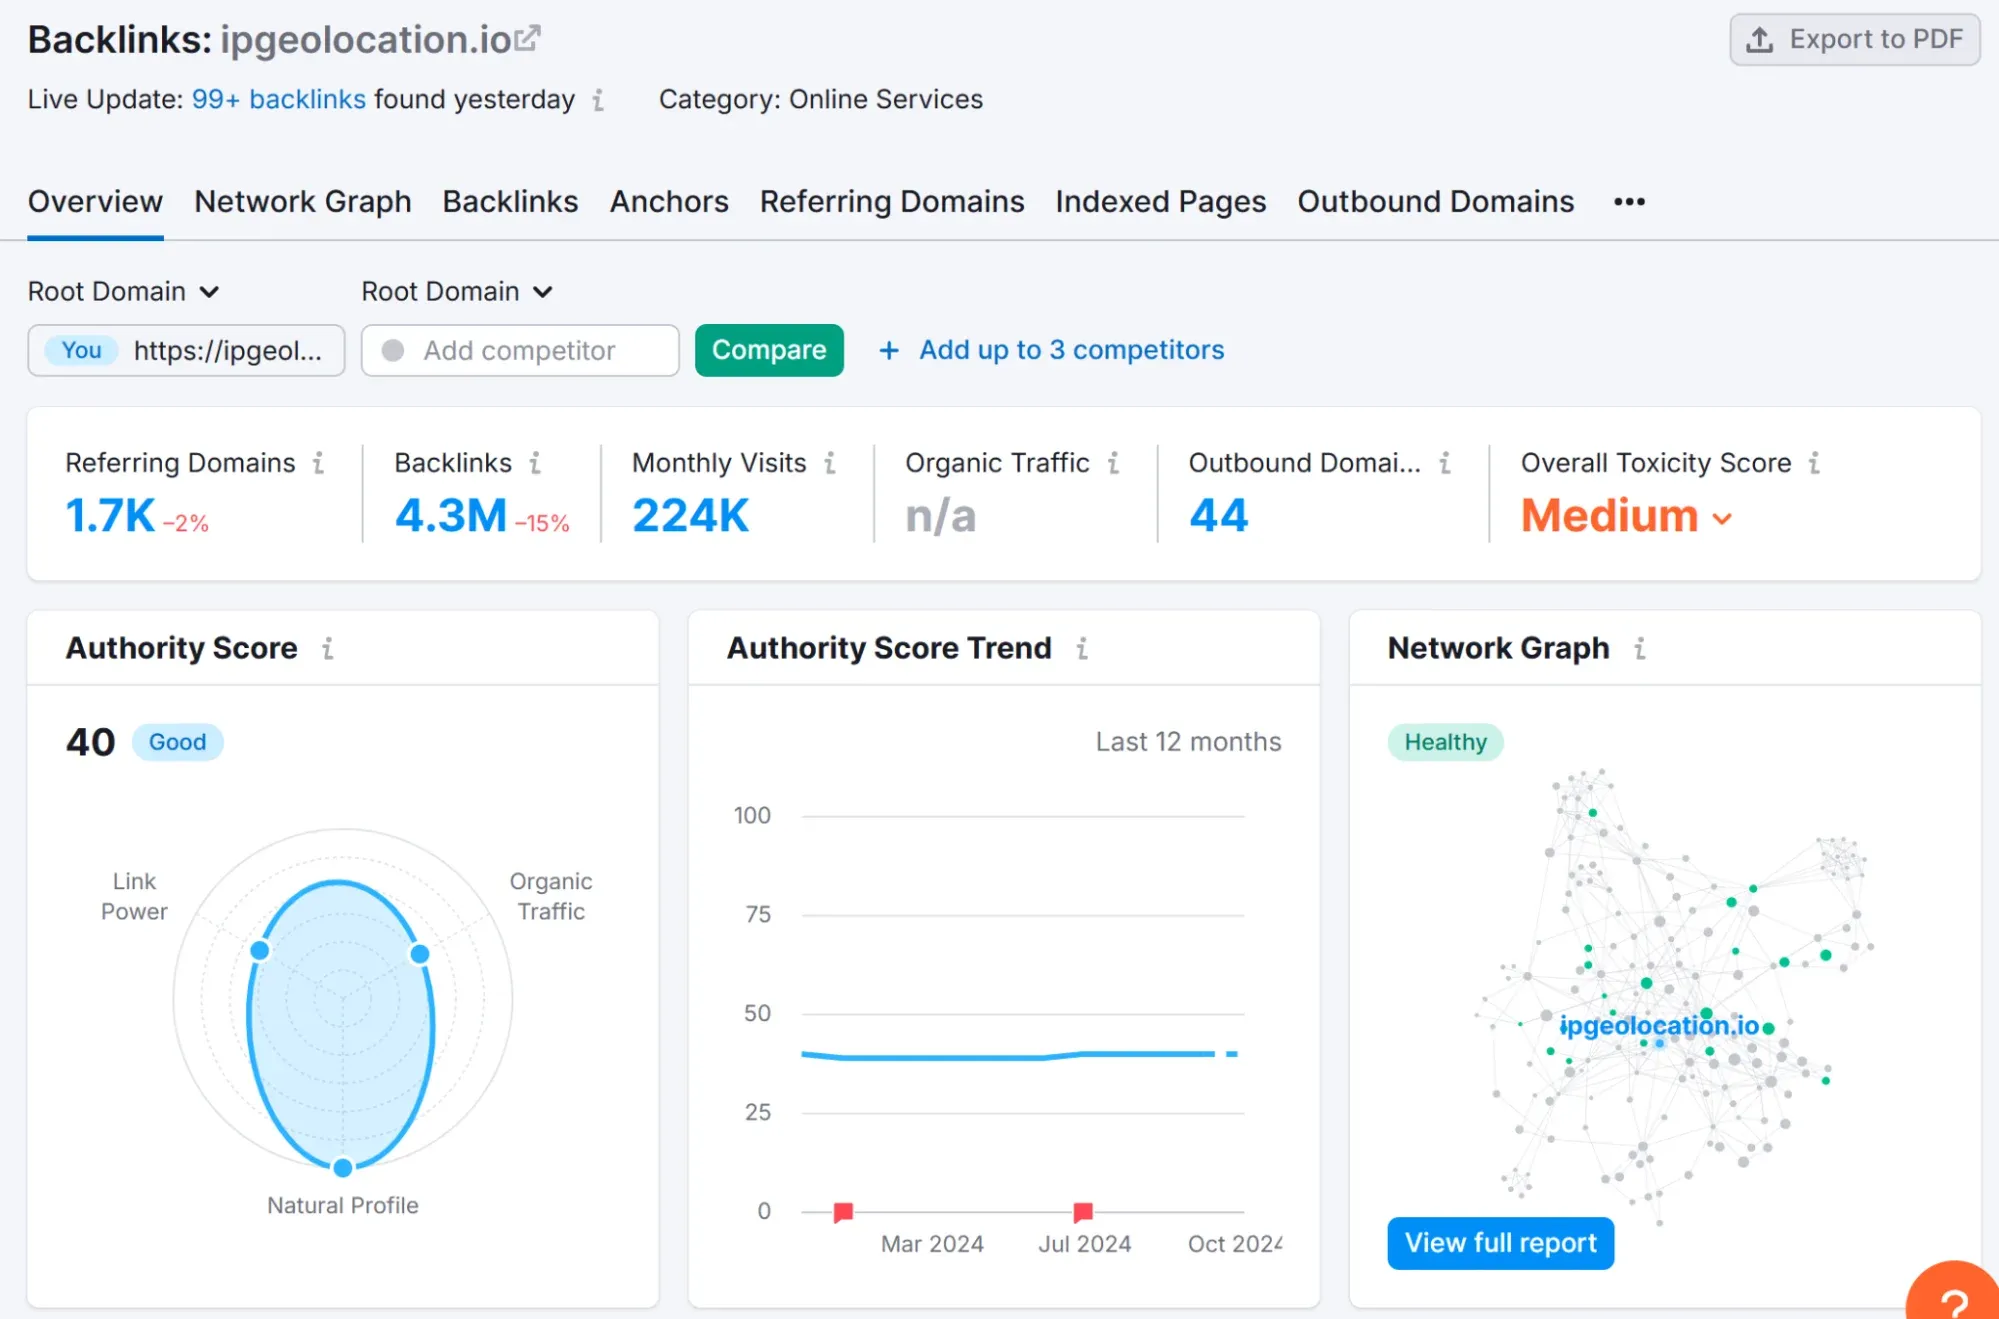Click the View full report button

click(1500, 1243)
